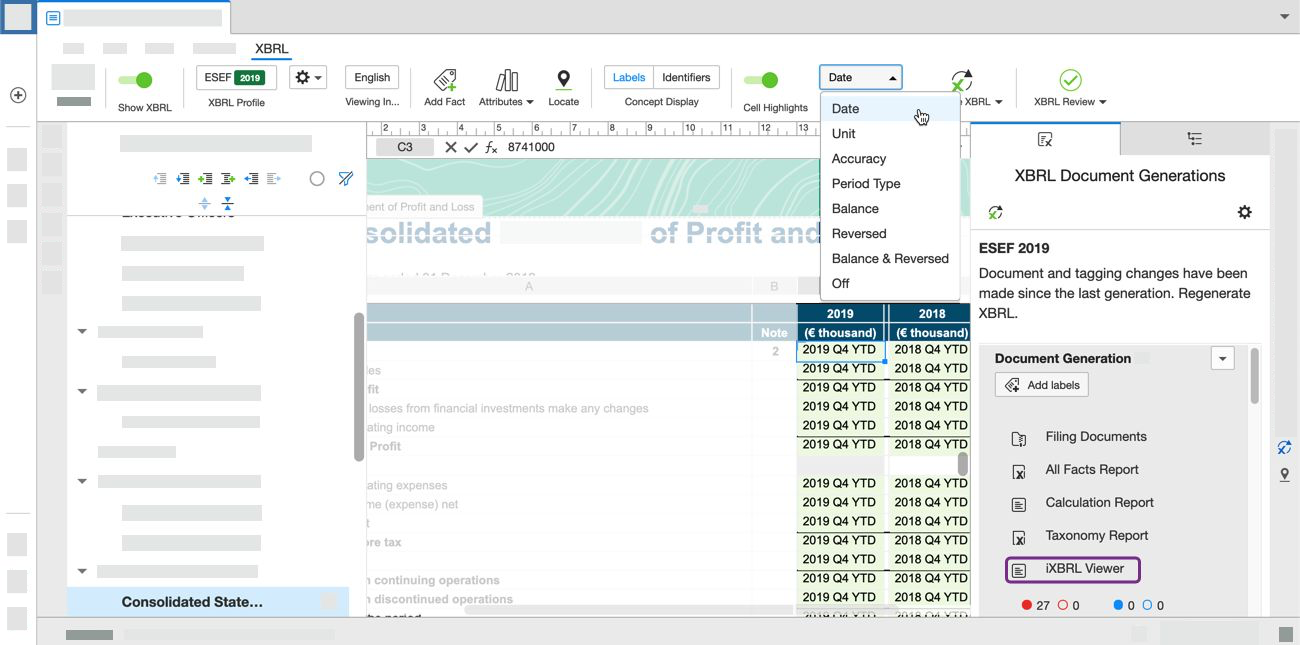Switch Concept Display to Identifiers
Screen dimensions: 1300x645
click(686, 76)
